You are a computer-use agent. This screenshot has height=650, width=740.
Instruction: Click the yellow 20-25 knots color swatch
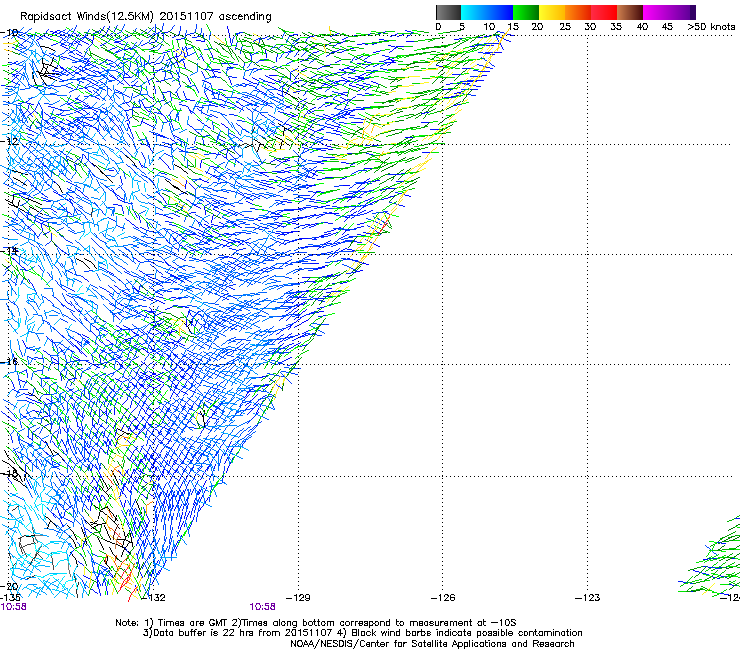552,12
